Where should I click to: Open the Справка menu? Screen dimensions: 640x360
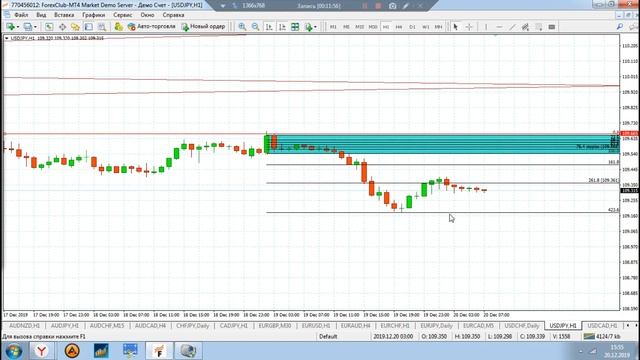click(x=173, y=15)
